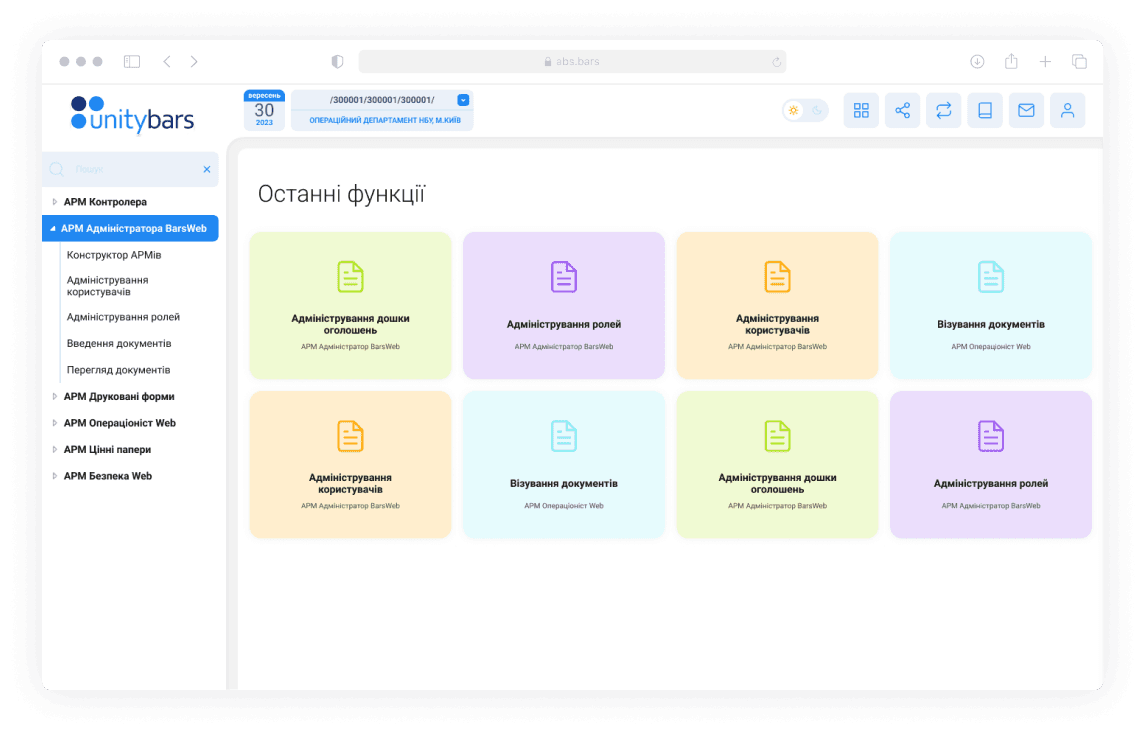Select Конструктор АРМів in sidebar
1145x734 pixels.
click(x=114, y=255)
